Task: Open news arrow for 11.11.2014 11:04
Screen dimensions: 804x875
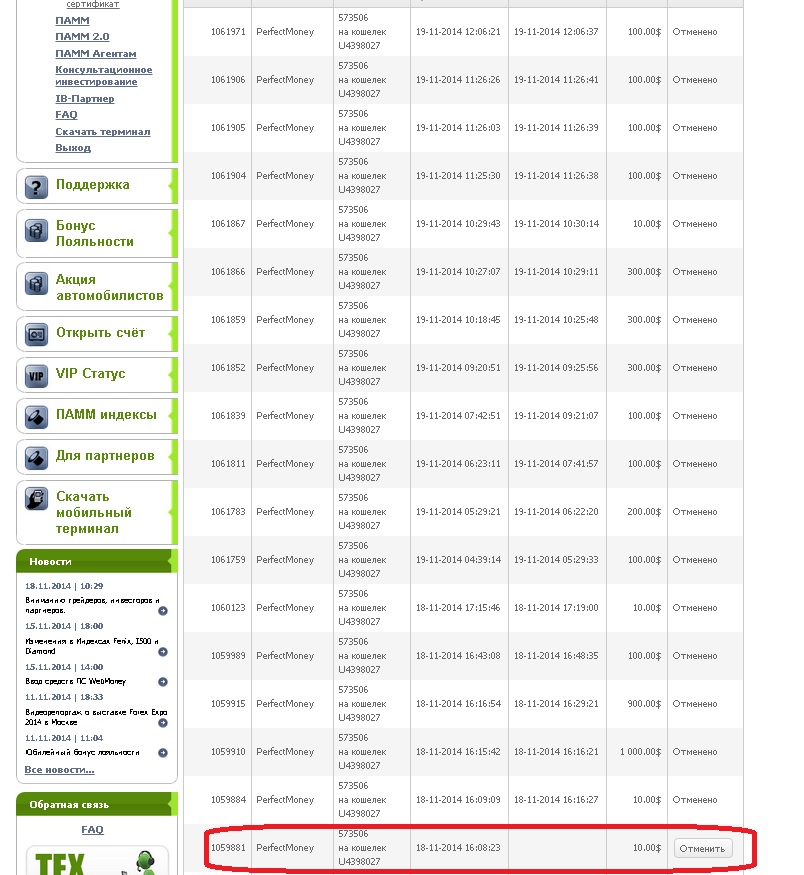Action: pos(163,753)
